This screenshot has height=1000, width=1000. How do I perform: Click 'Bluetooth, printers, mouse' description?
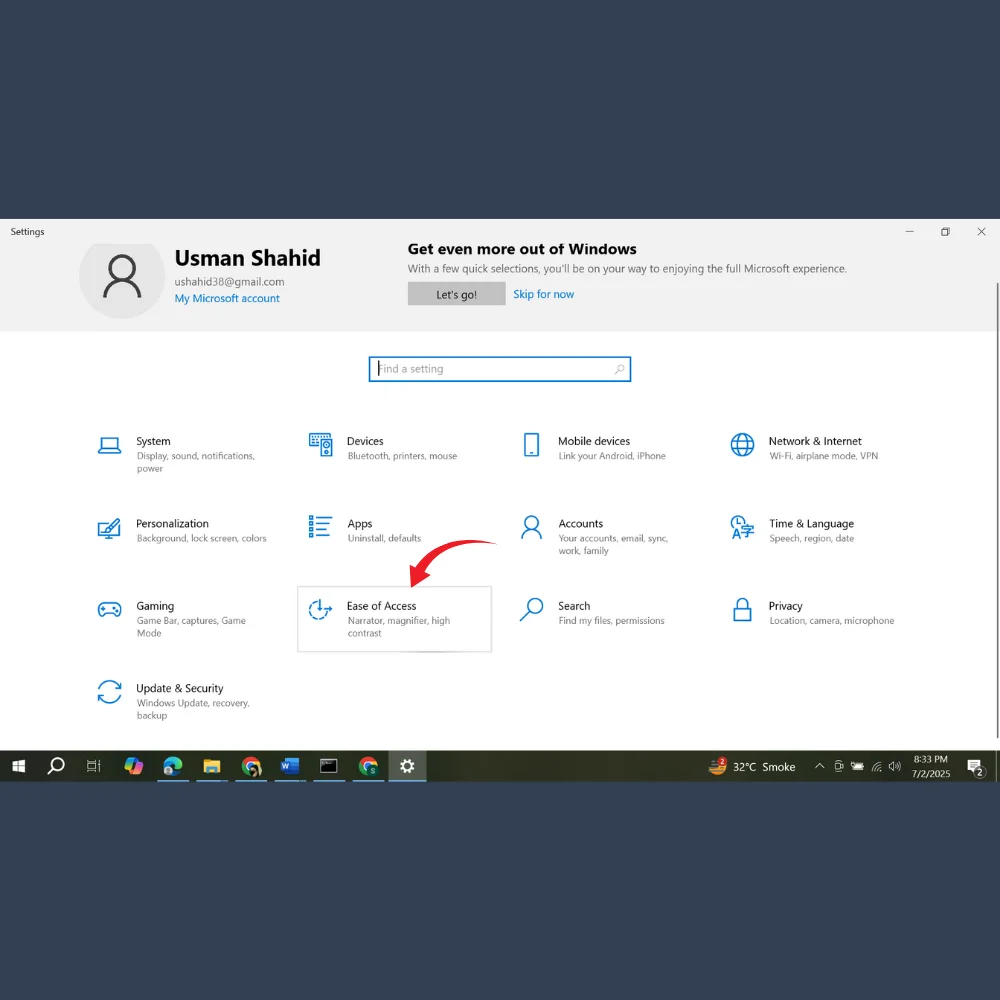[x=402, y=456]
